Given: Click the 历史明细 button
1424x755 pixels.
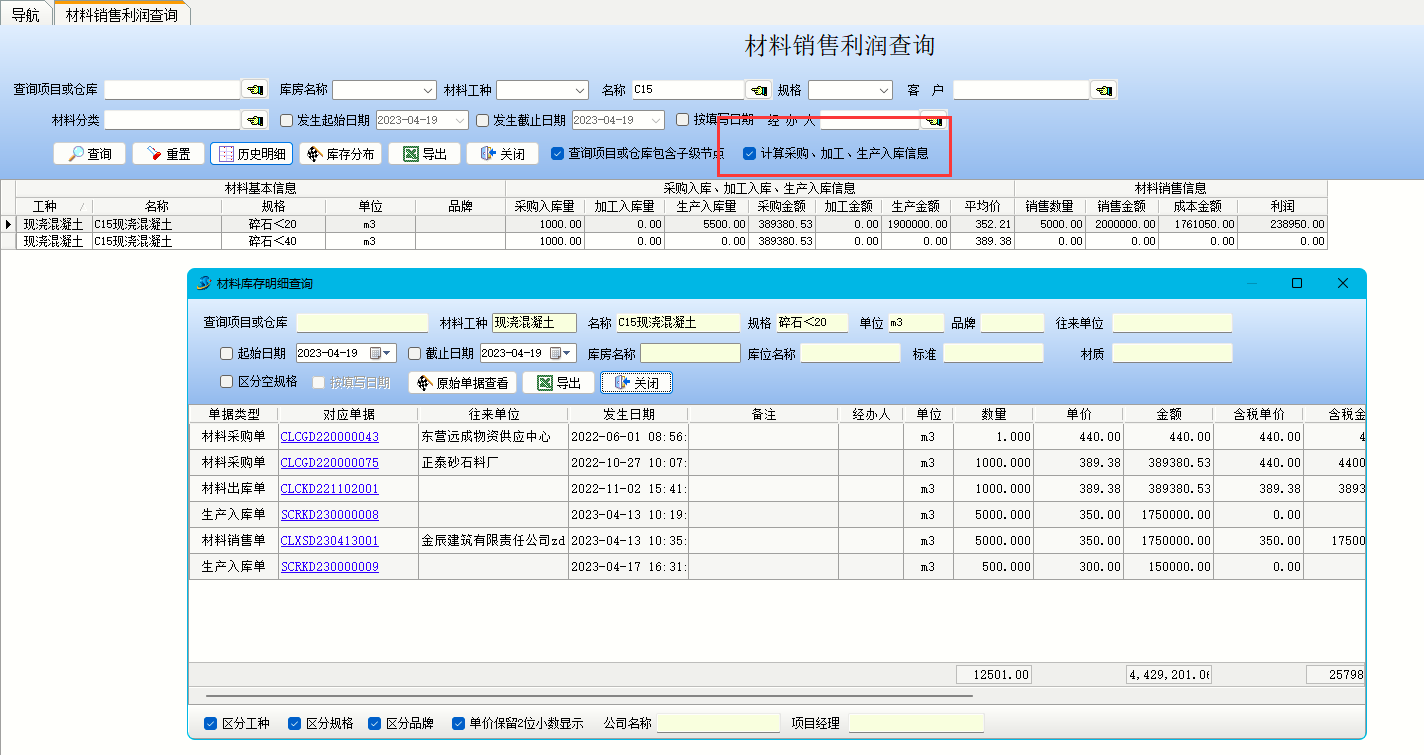Looking at the screenshot, I should [x=251, y=154].
